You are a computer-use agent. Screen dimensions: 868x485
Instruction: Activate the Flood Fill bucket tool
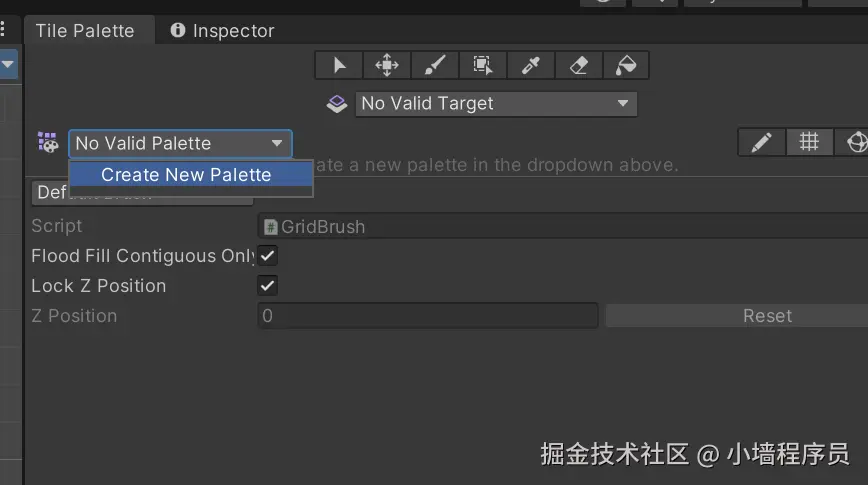tap(626, 66)
